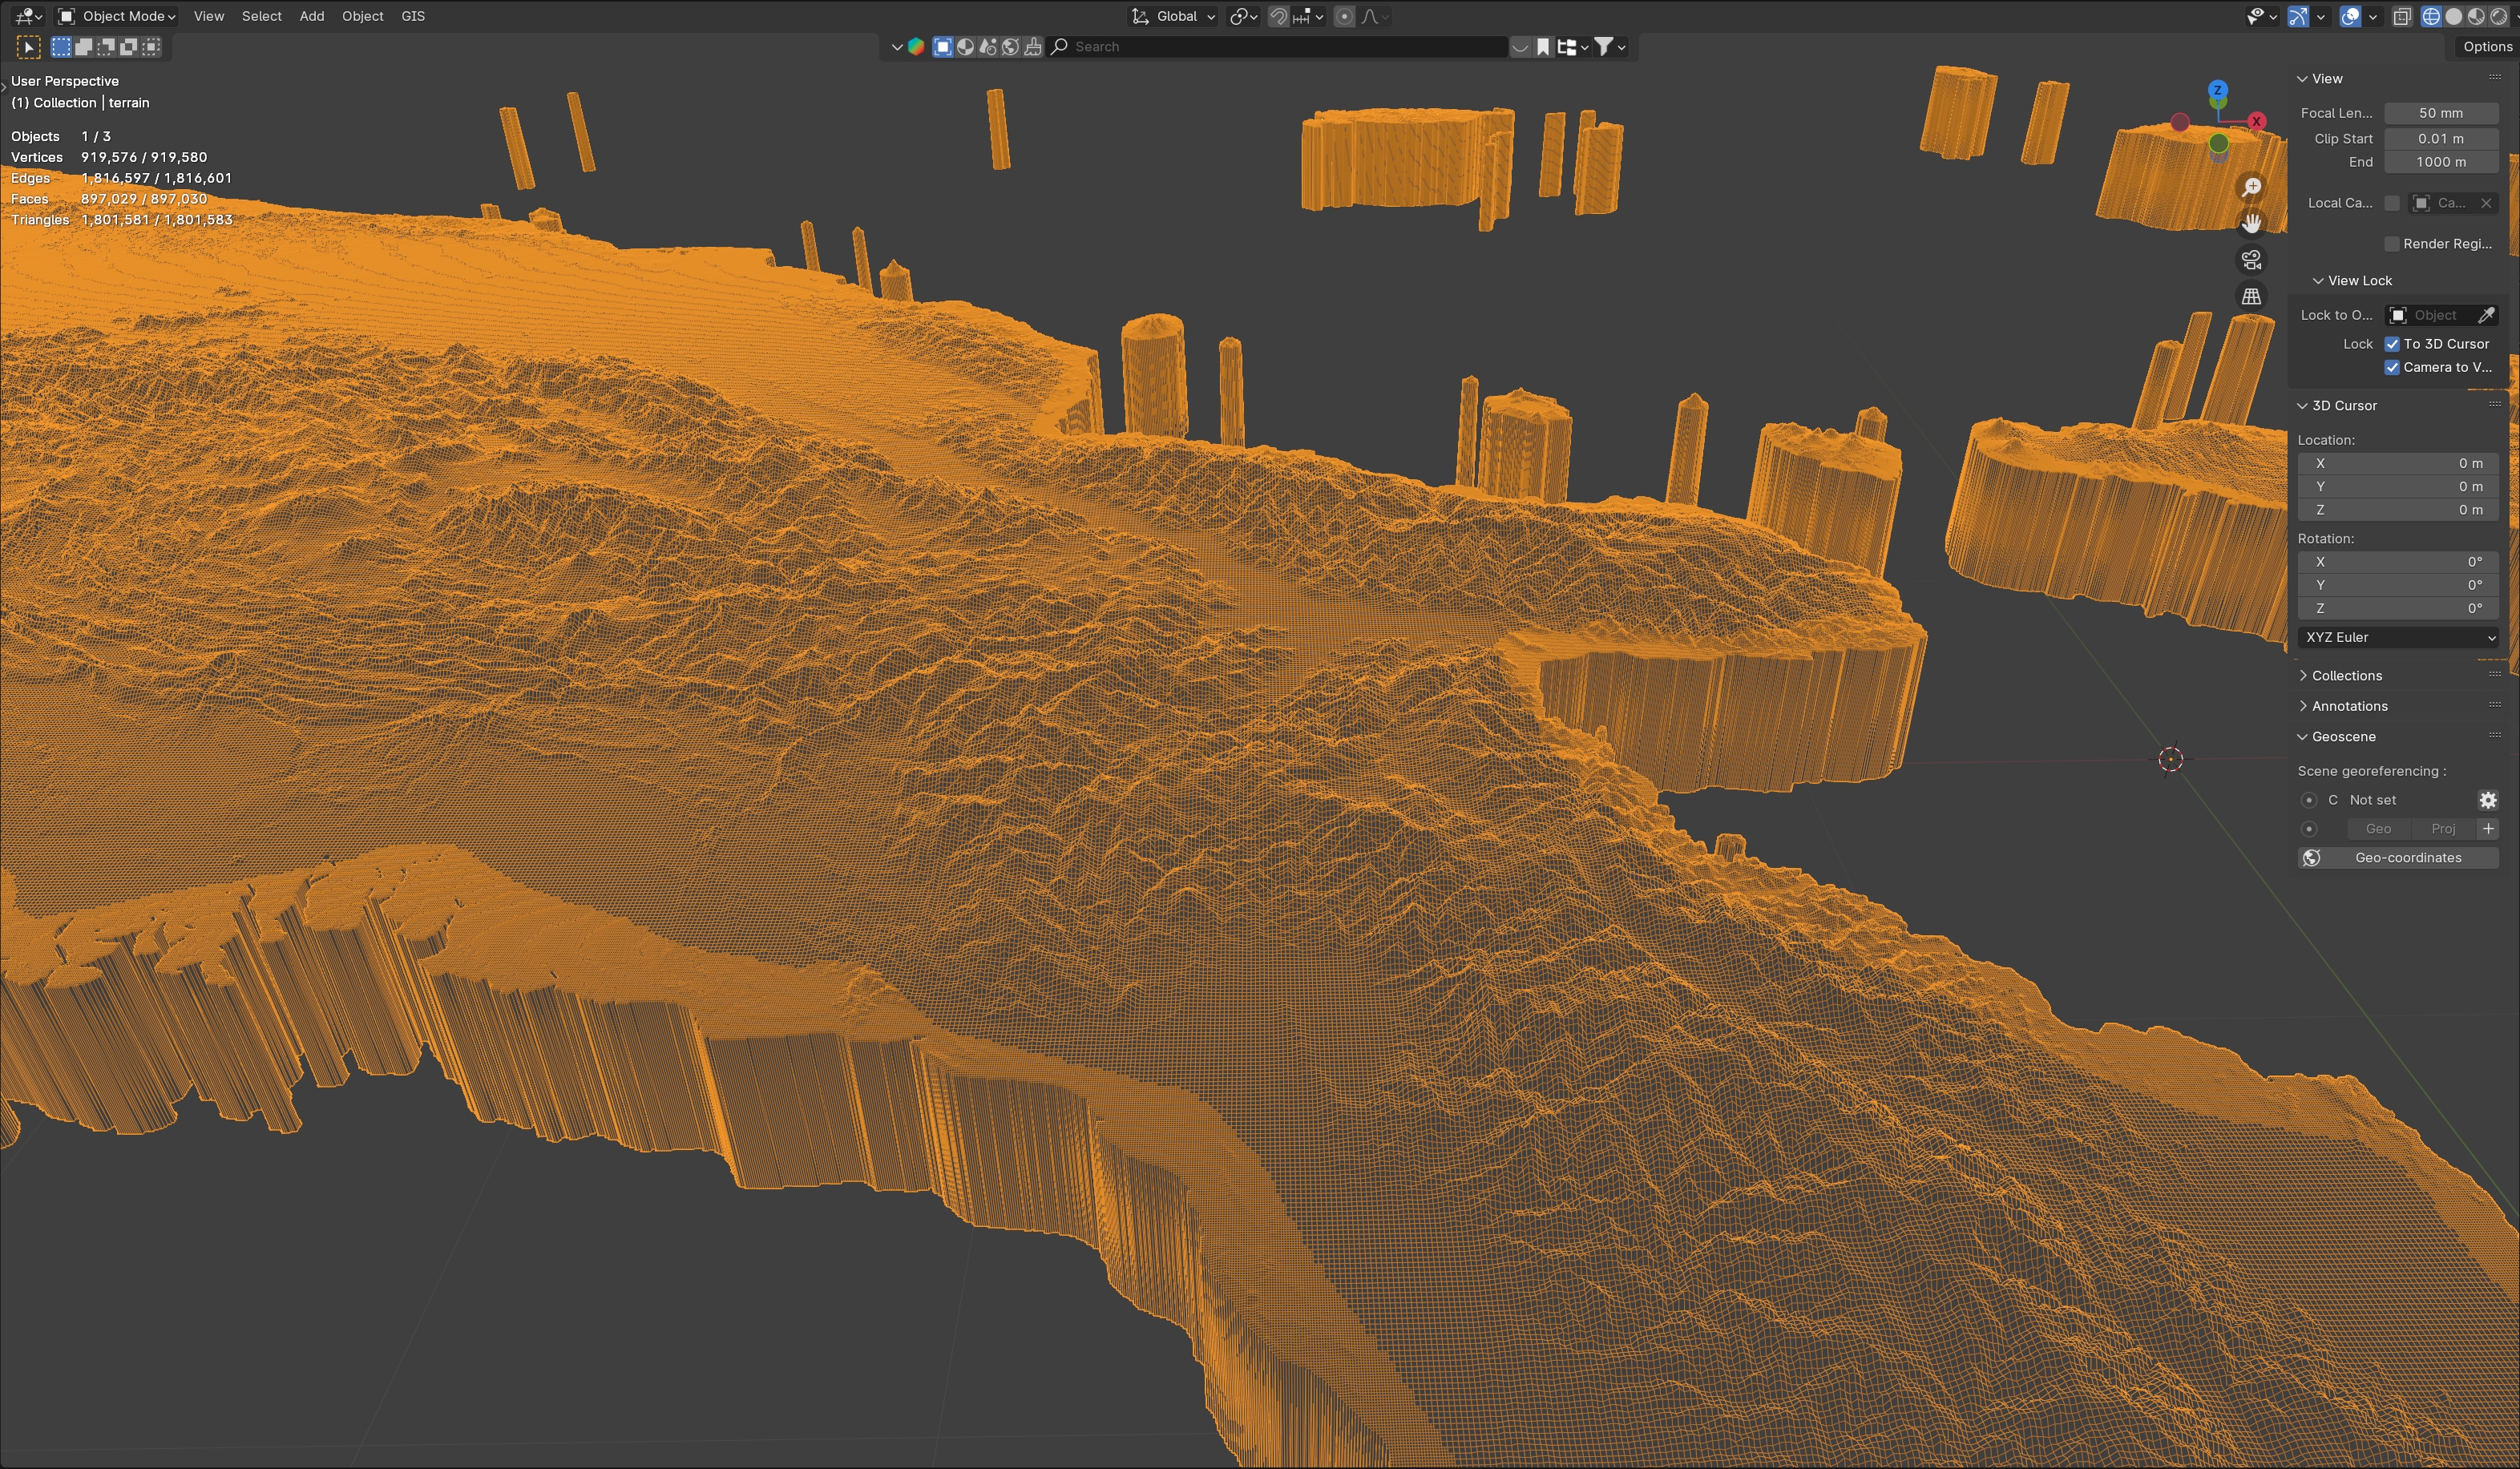Switch to orthographic view grid icon
The image size is (2520, 1469).
pos(2251,296)
